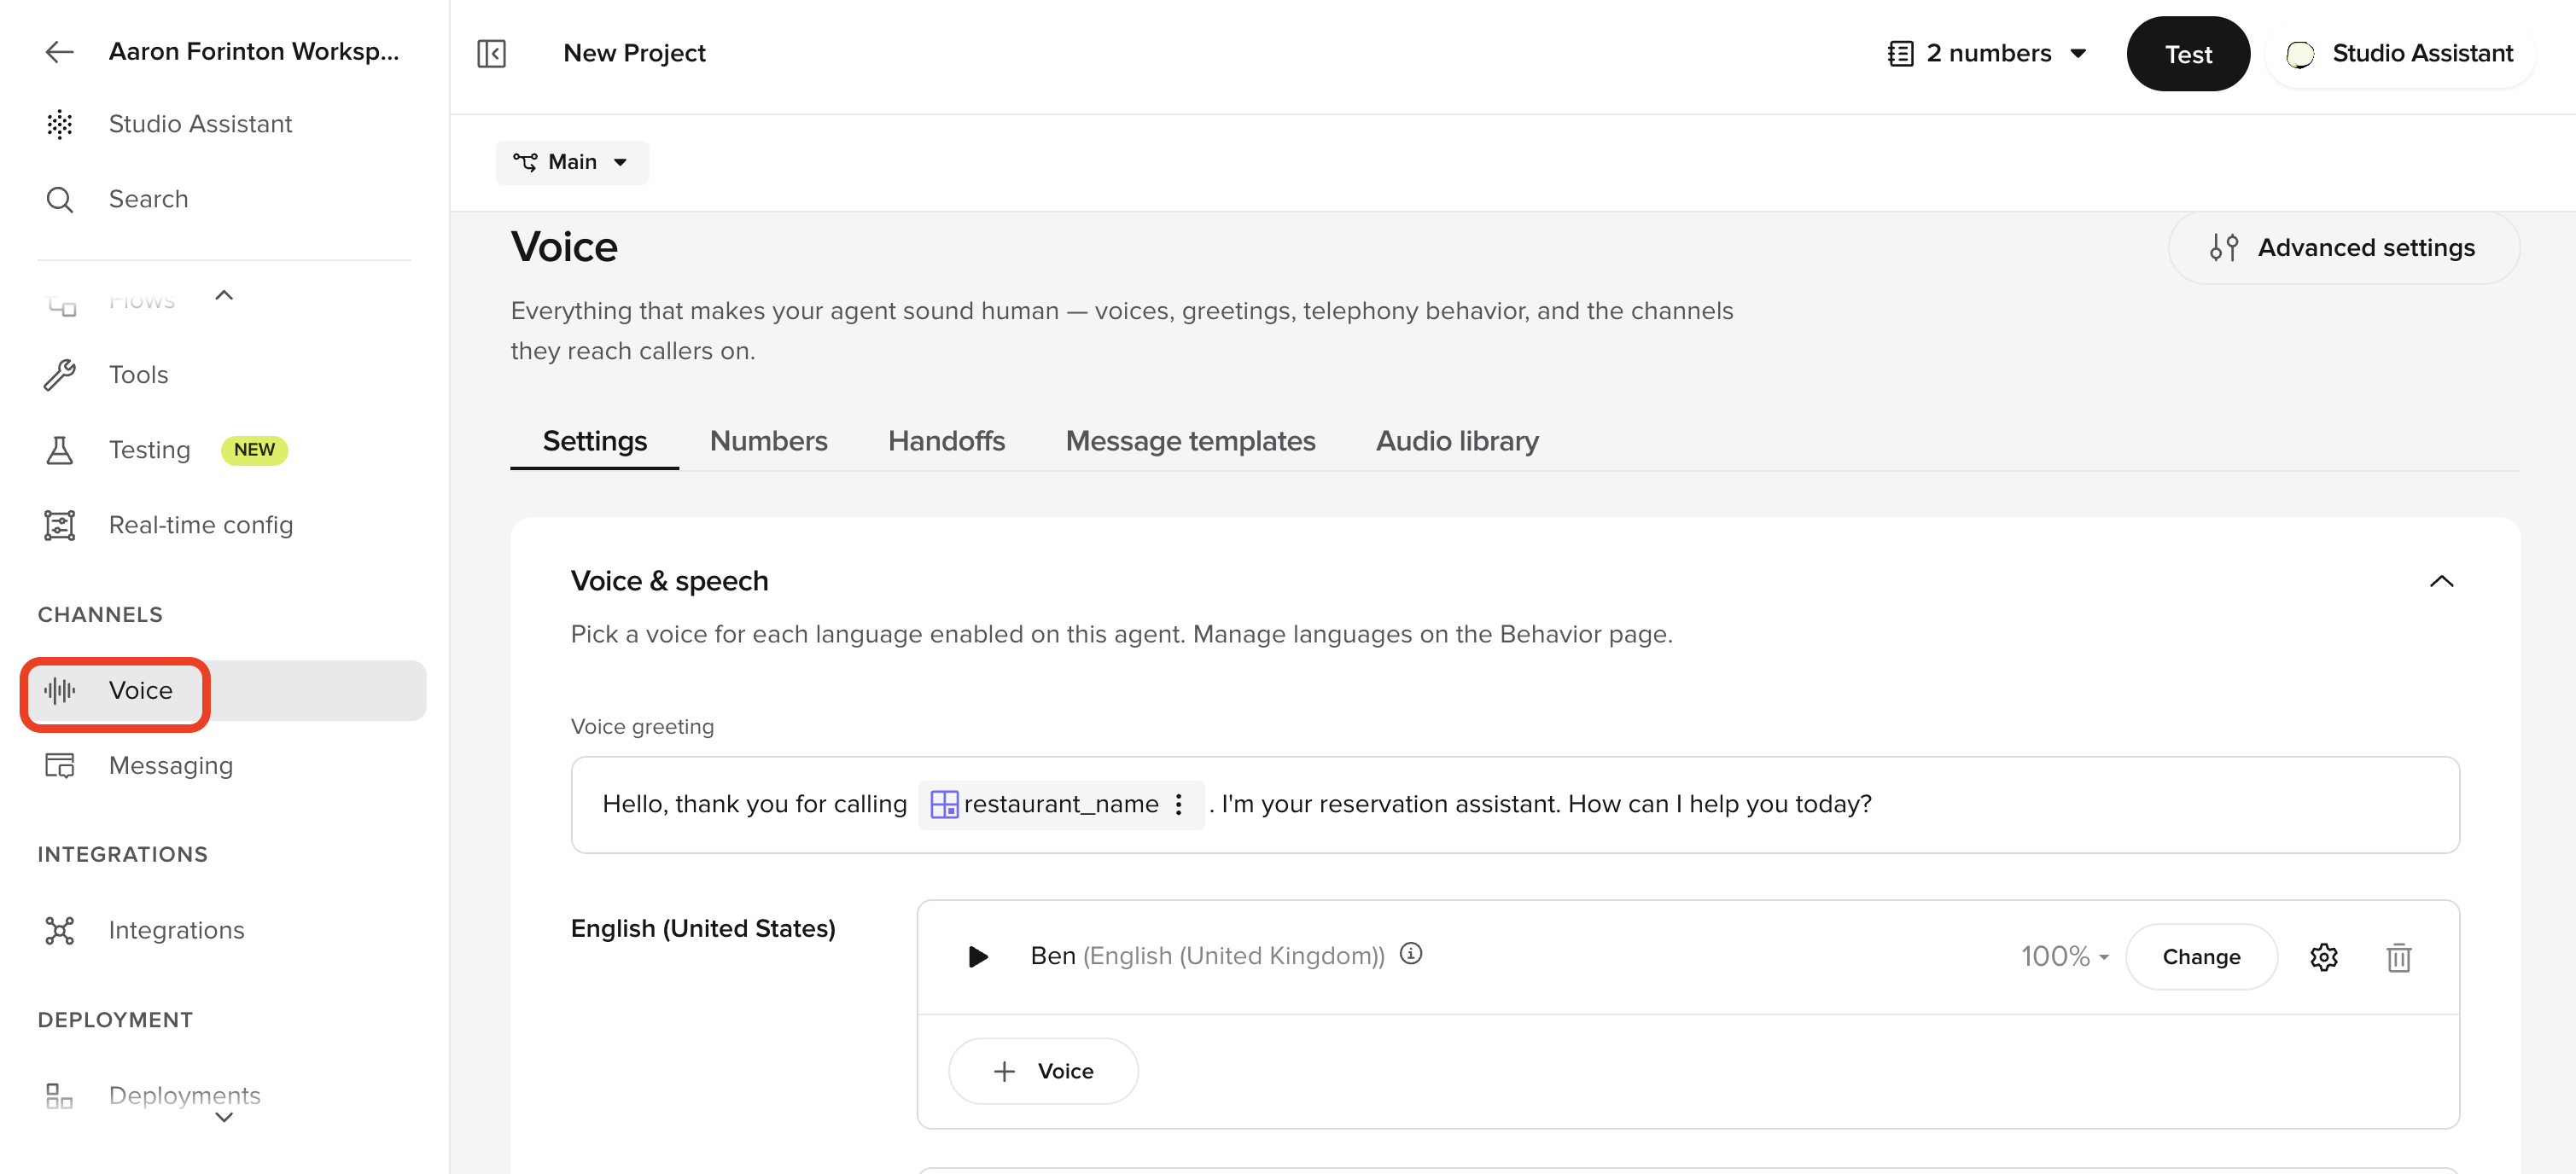The height and width of the screenshot is (1174, 2576).
Task: Collapse the Voice & speech section
Action: (2441, 581)
